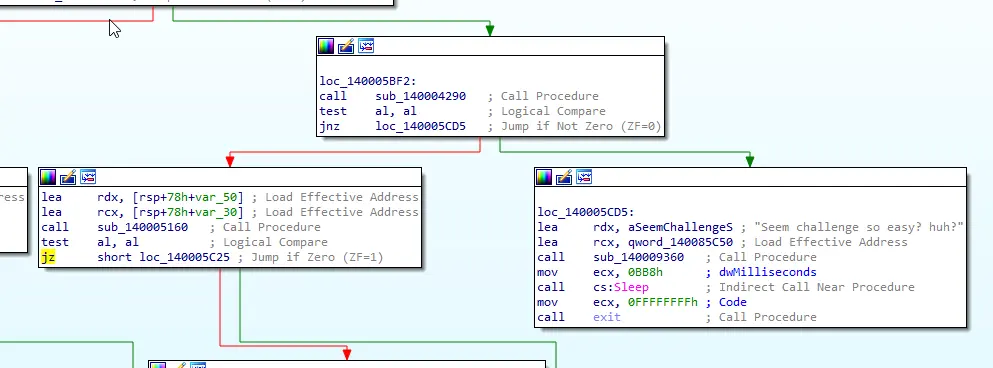The height and width of the screenshot is (368, 993).
Task: Click group-nodes icon on loc_140005BF2 node
Action: 366,46
